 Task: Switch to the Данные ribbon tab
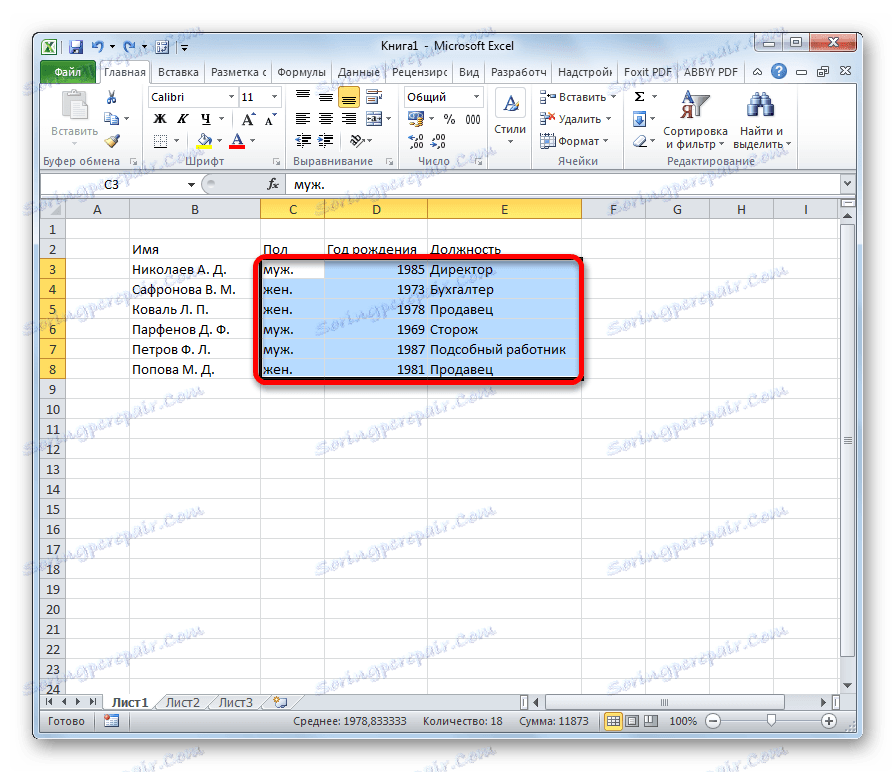[x=358, y=72]
